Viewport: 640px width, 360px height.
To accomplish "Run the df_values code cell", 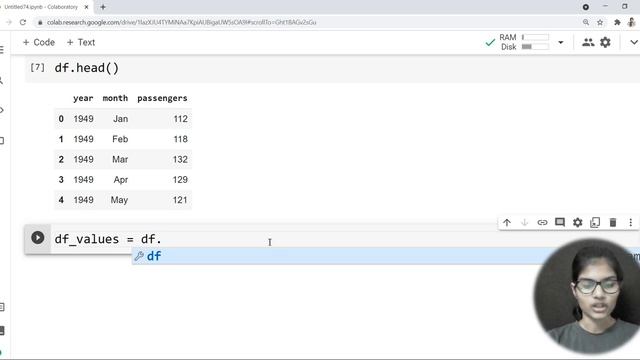I will coord(38,238).
